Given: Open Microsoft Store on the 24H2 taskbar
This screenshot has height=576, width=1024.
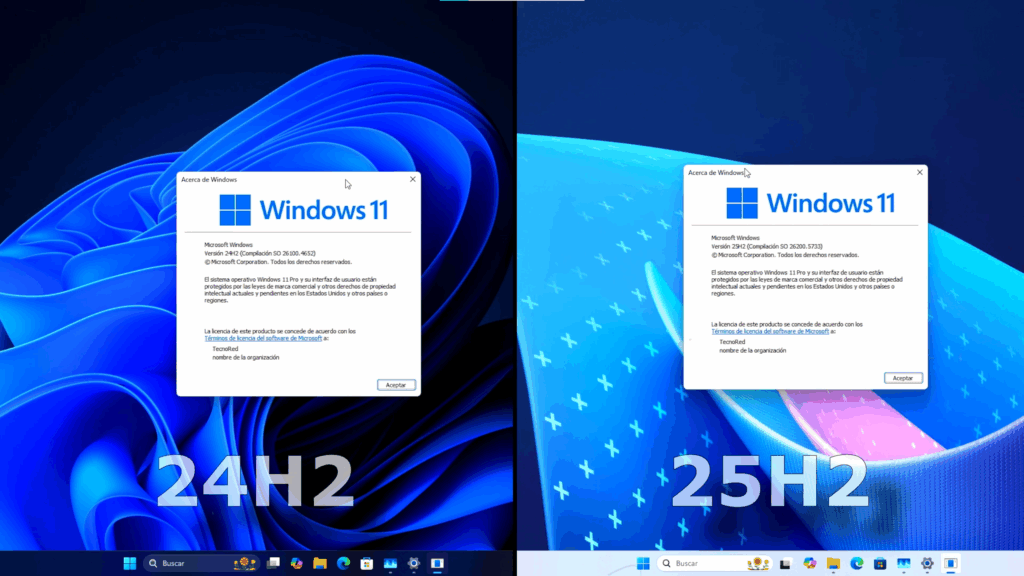Looking at the screenshot, I should coord(366,563).
